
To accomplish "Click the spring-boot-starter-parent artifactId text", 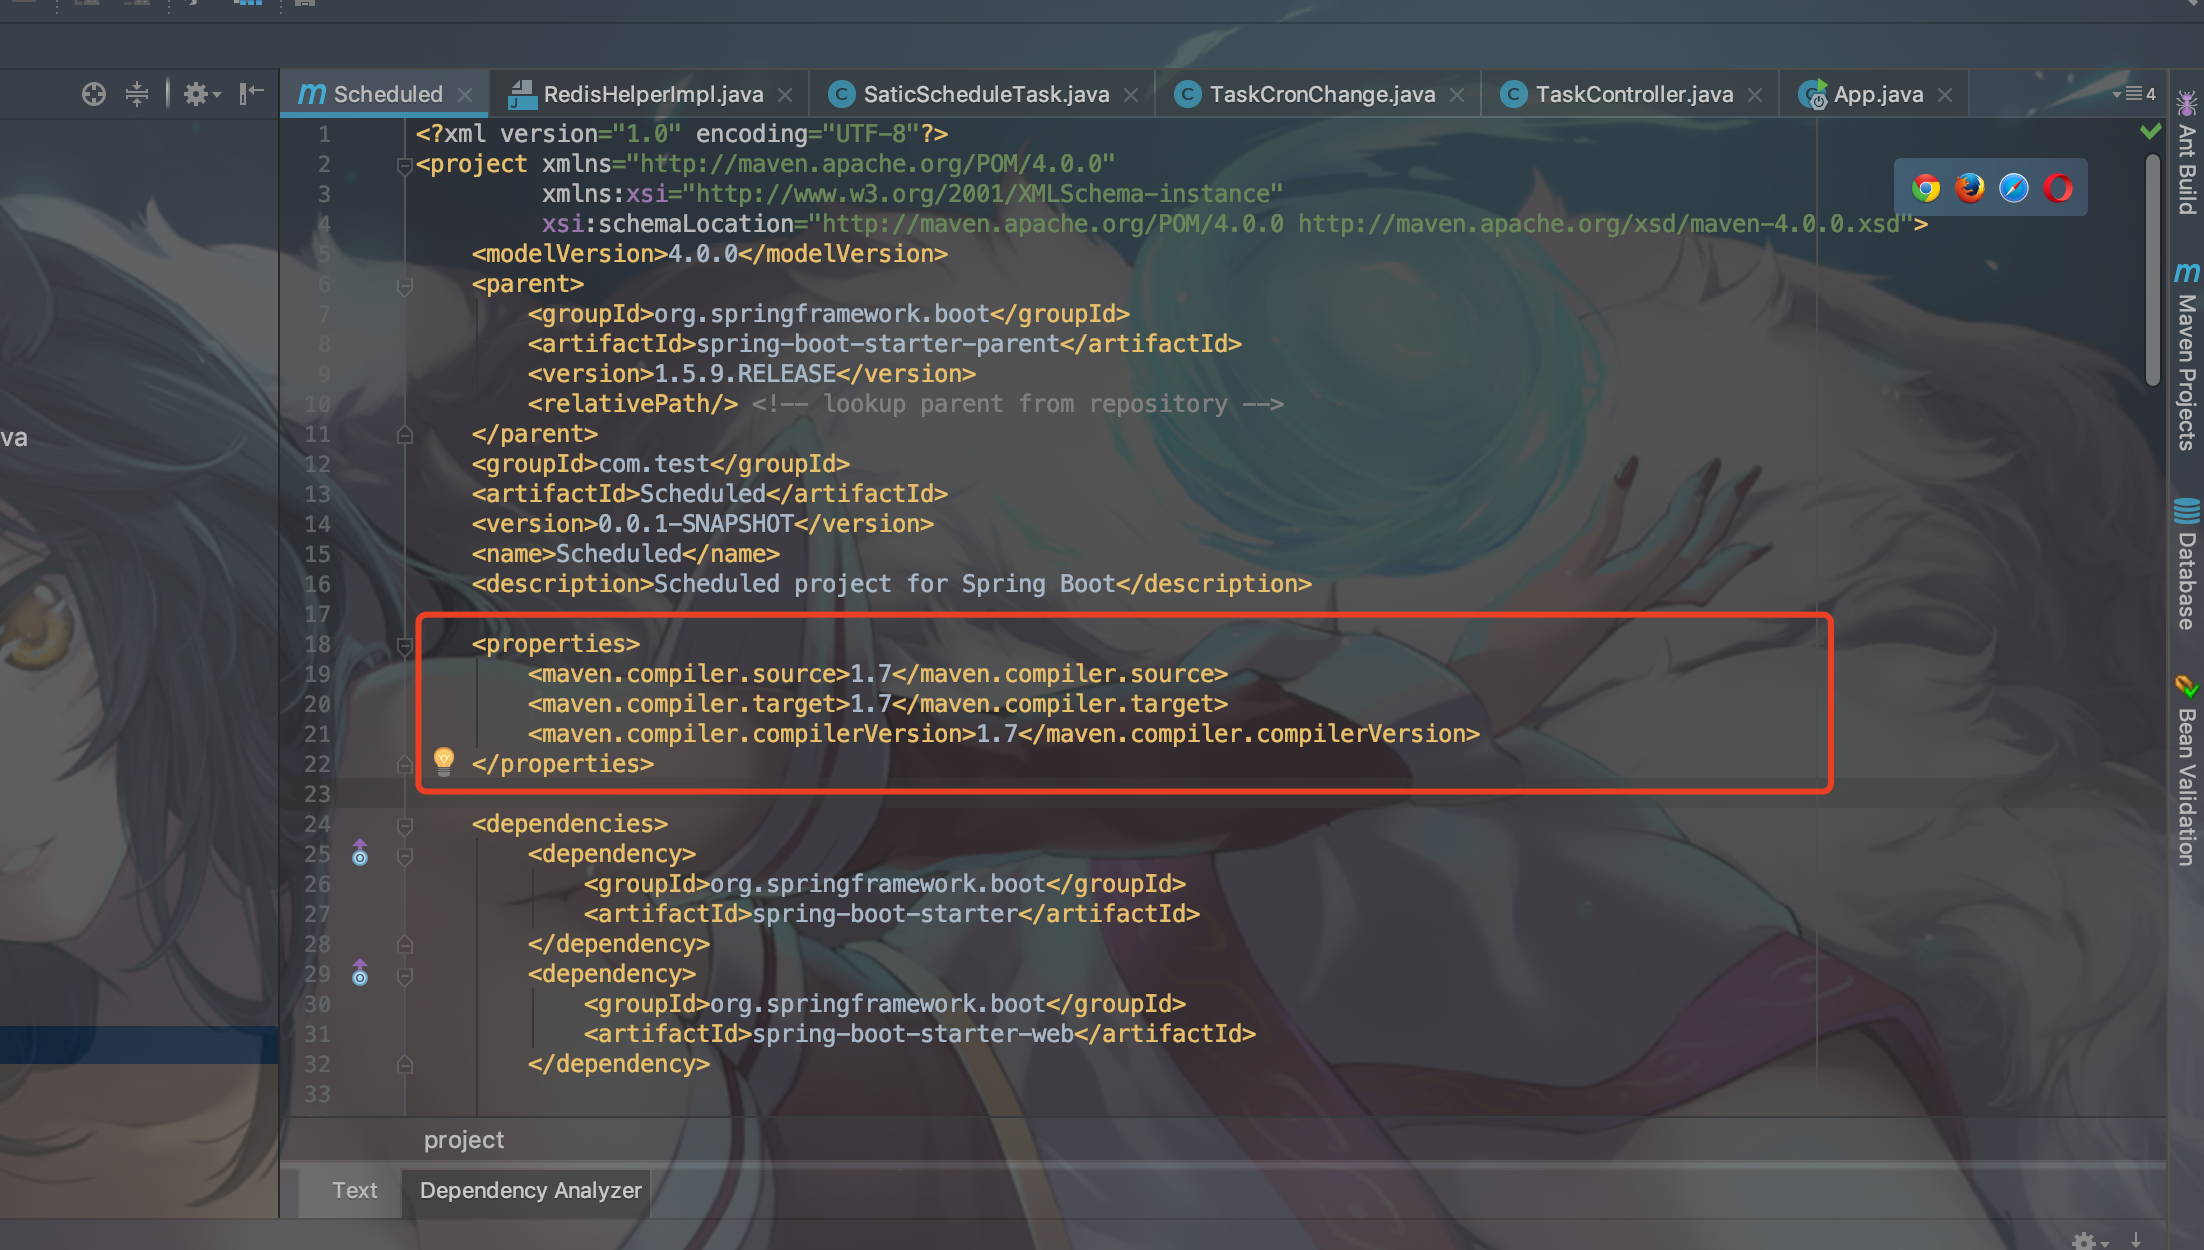I will coord(878,344).
